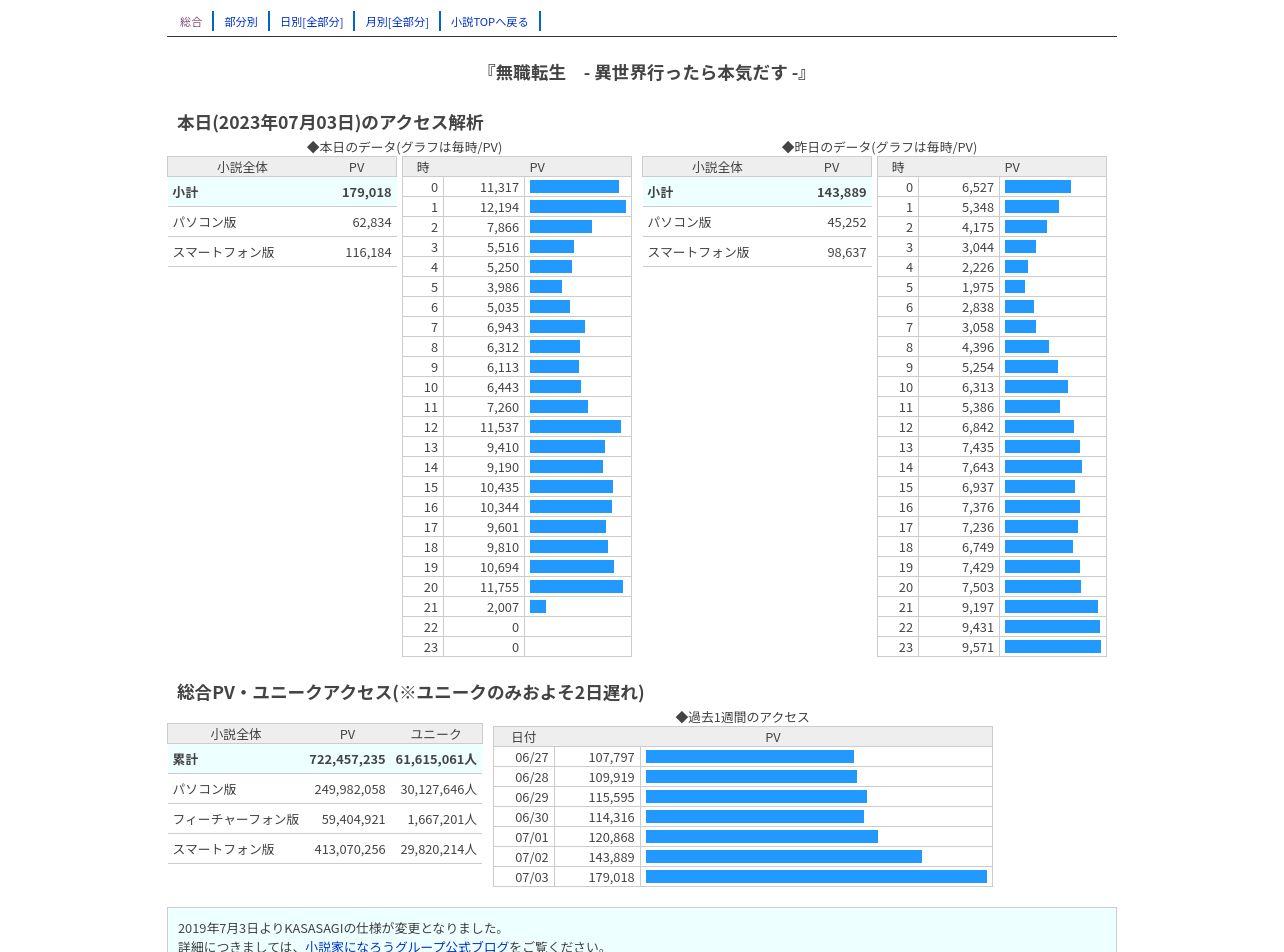Image resolution: width=1284 pixels, height=952 pixels.
Task: Click the weekly bar for 07/03
Action: point(816,877)
